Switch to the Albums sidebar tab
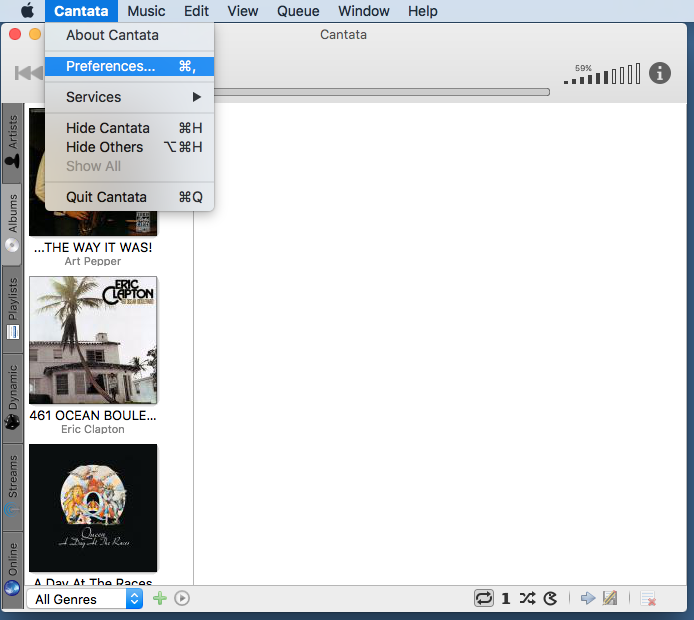The image size is (694, 620). tap(12, 224)
